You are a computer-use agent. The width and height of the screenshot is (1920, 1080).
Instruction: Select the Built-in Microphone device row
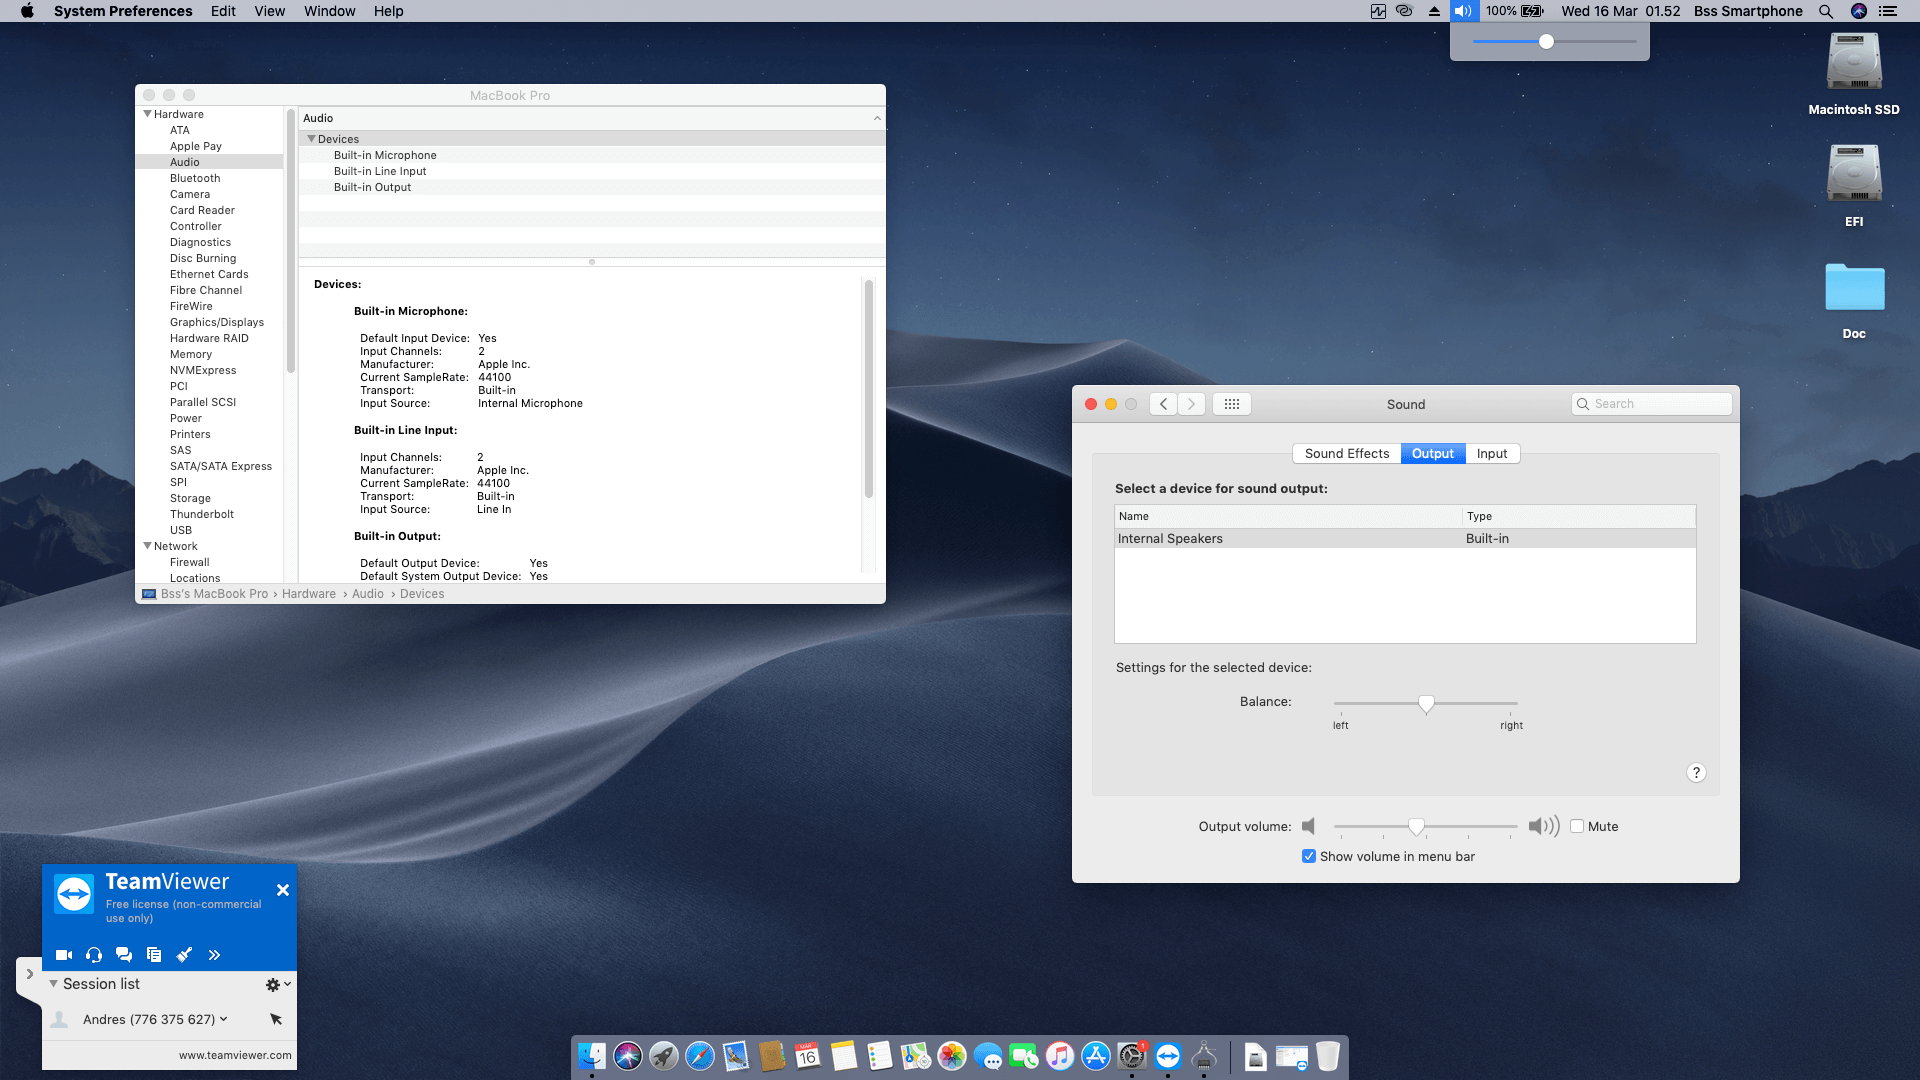tap(592, 155)
